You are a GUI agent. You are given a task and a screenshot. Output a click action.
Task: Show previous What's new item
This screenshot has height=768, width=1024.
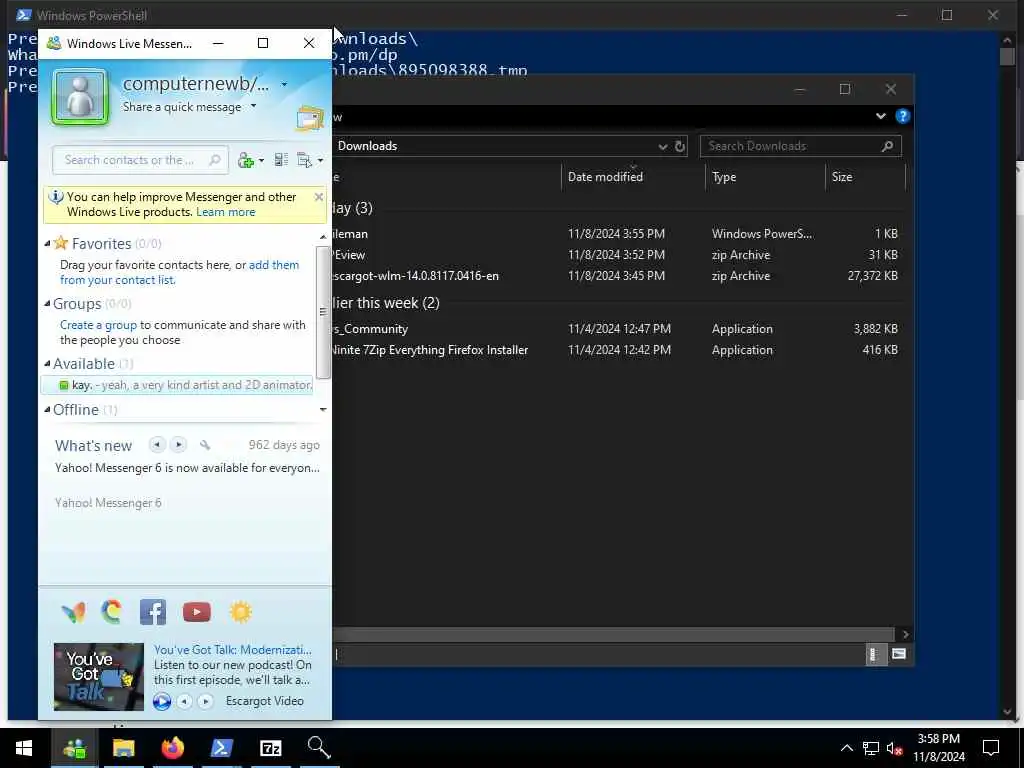pos(157,445)
